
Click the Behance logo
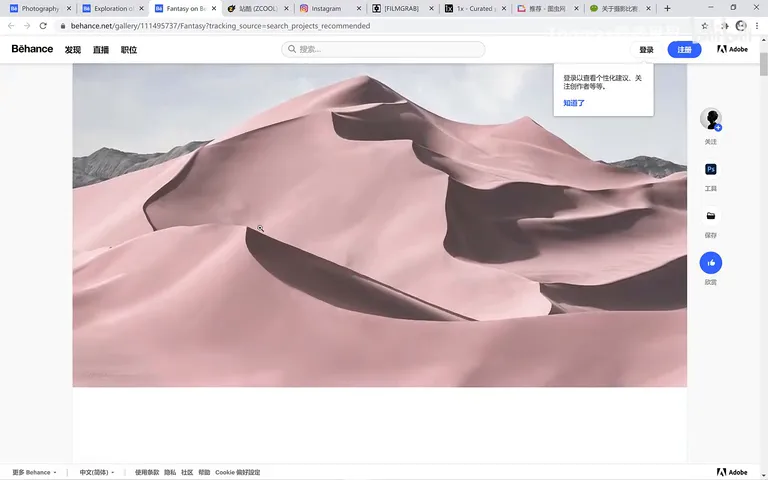[x=32, y=49]
